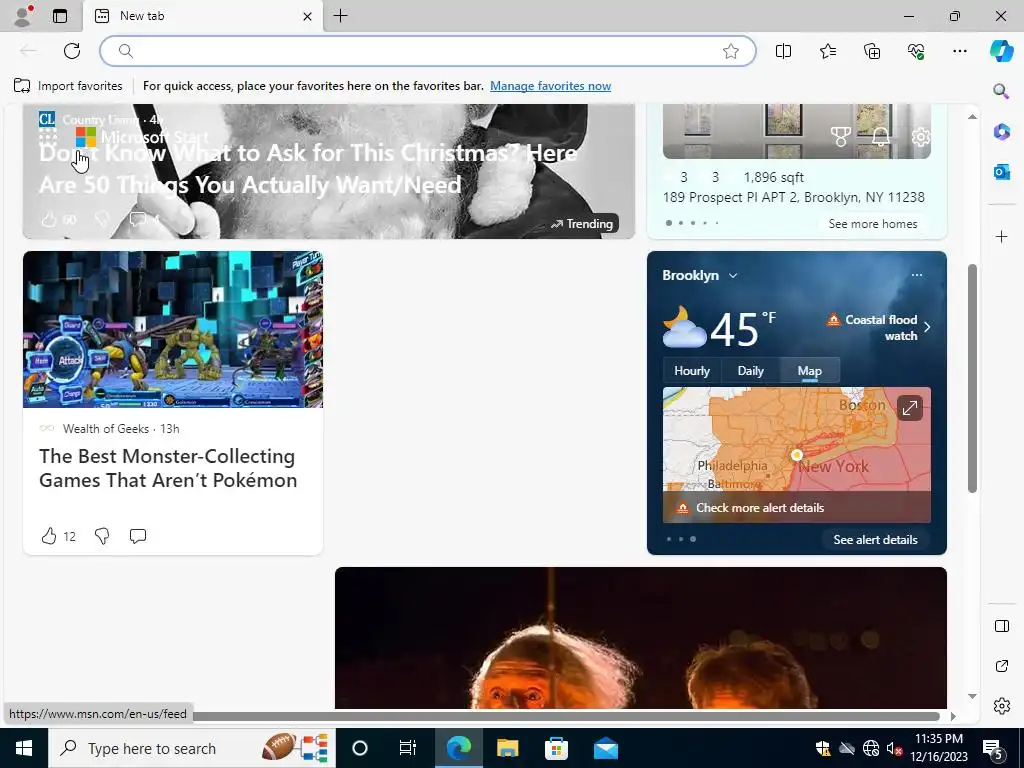Open Browser essentials heart icon

click(916, 51)
